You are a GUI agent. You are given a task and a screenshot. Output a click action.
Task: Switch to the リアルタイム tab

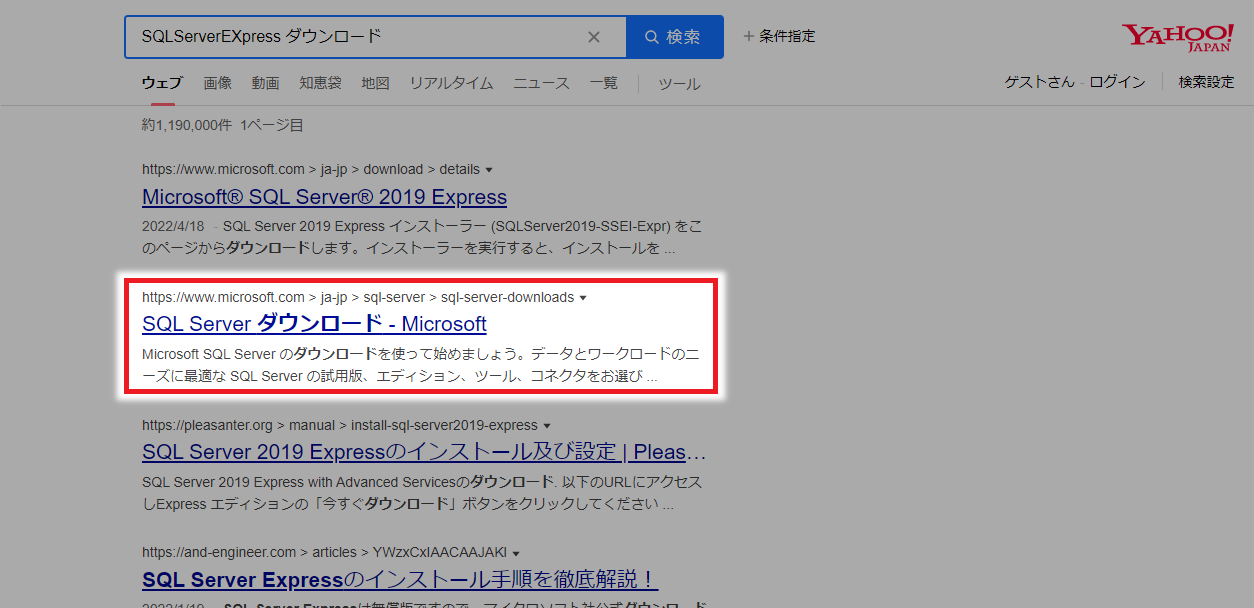pyautogui.click(x=451, y=83)
